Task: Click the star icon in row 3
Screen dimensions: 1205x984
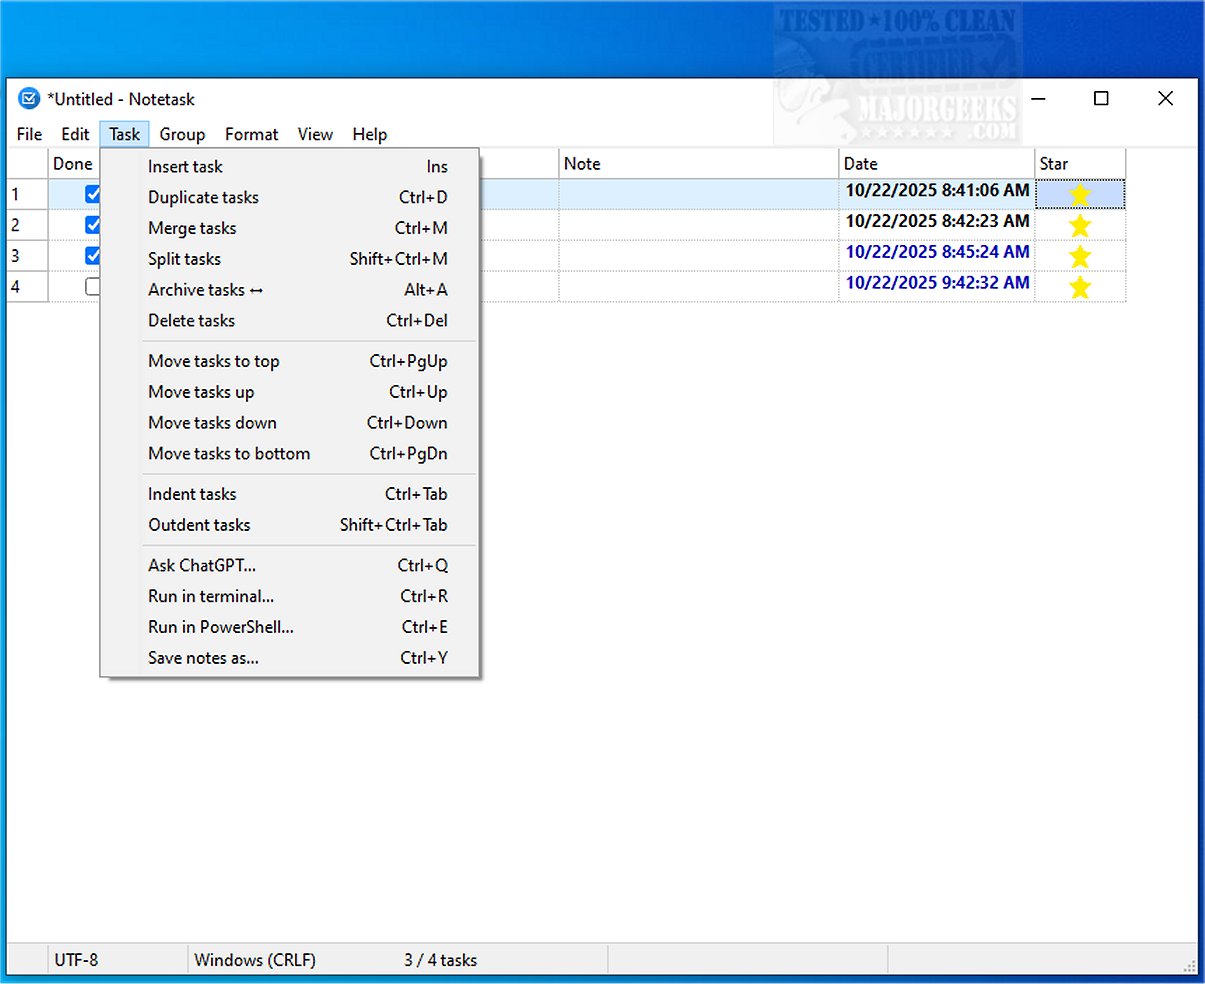Action: click(x=1079, y=257)
